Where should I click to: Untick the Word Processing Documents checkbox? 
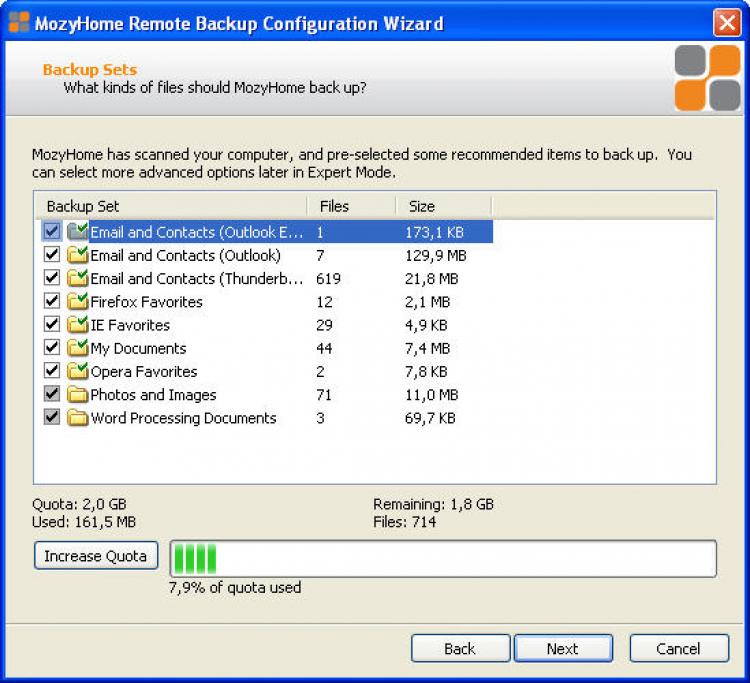(52, 418)
